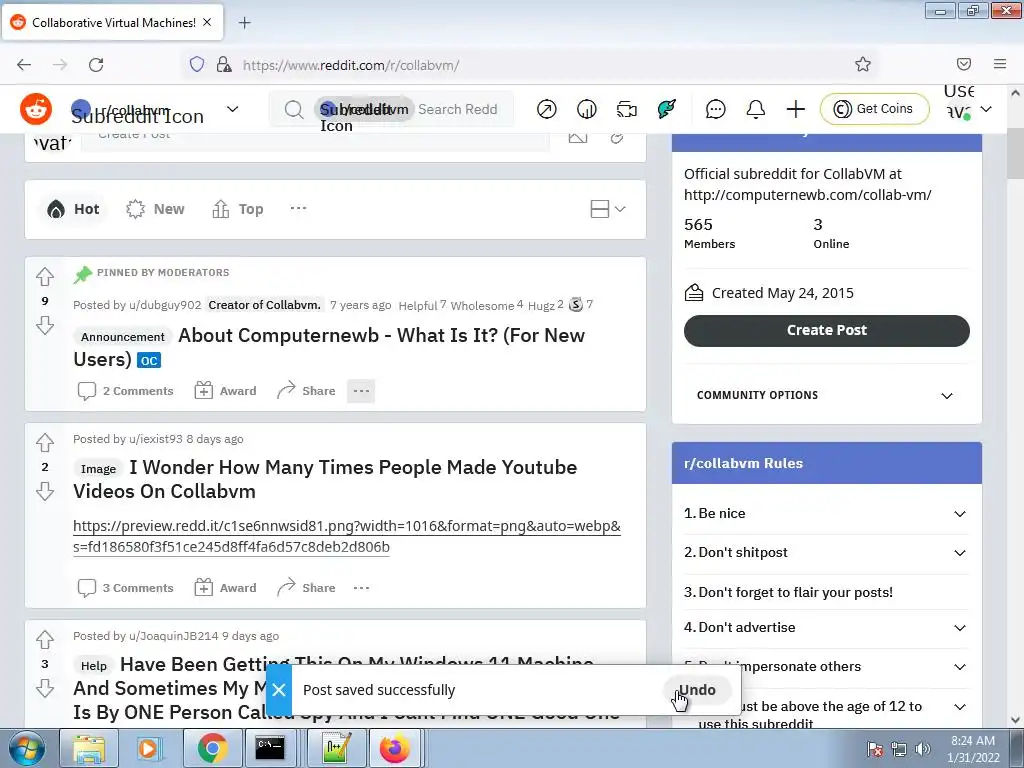
Task: Open the Reddit Live video icon
Action: (626, 109)
